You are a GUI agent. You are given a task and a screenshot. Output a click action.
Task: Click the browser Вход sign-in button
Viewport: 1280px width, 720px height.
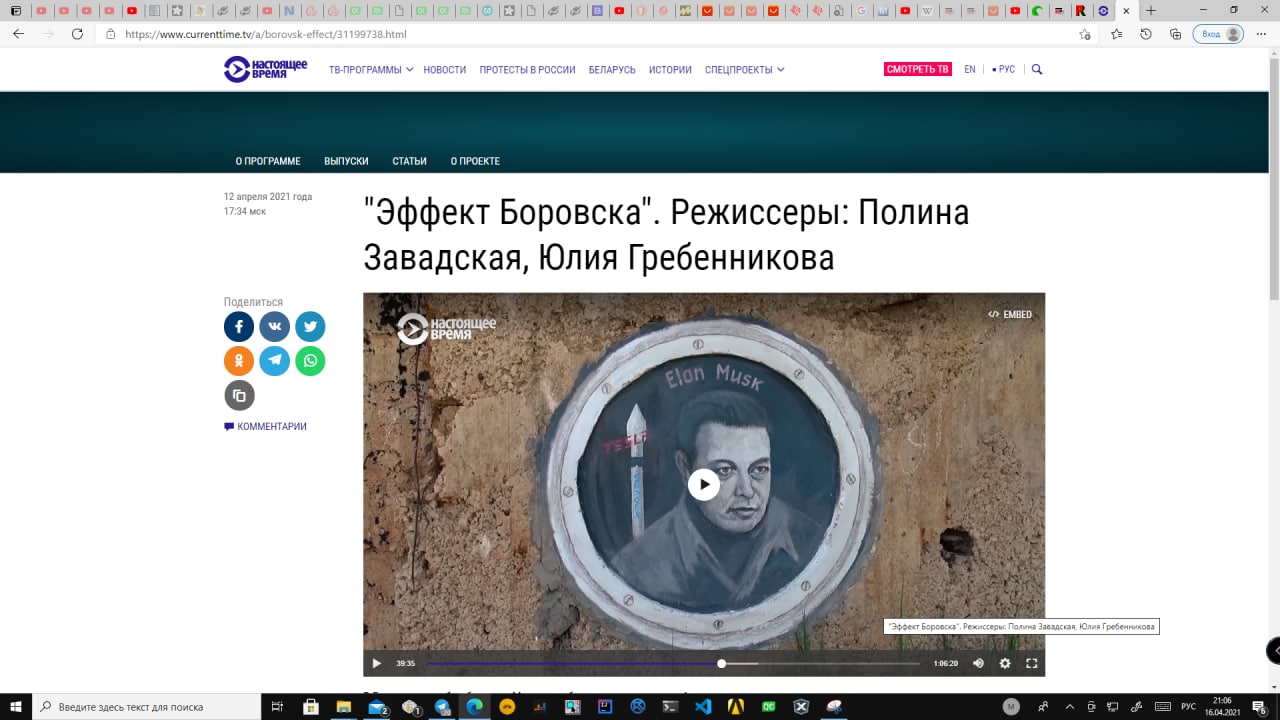point(1218,34)
